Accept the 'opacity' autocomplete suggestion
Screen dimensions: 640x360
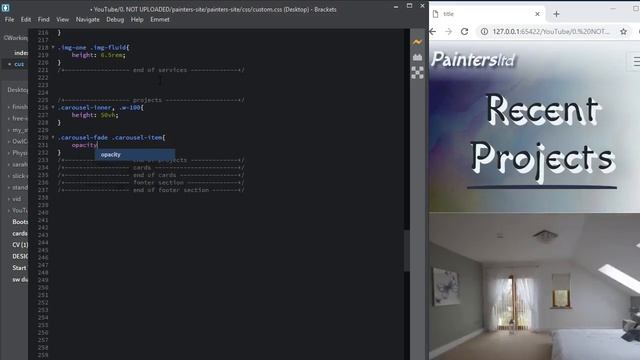(x=135, y=155)
